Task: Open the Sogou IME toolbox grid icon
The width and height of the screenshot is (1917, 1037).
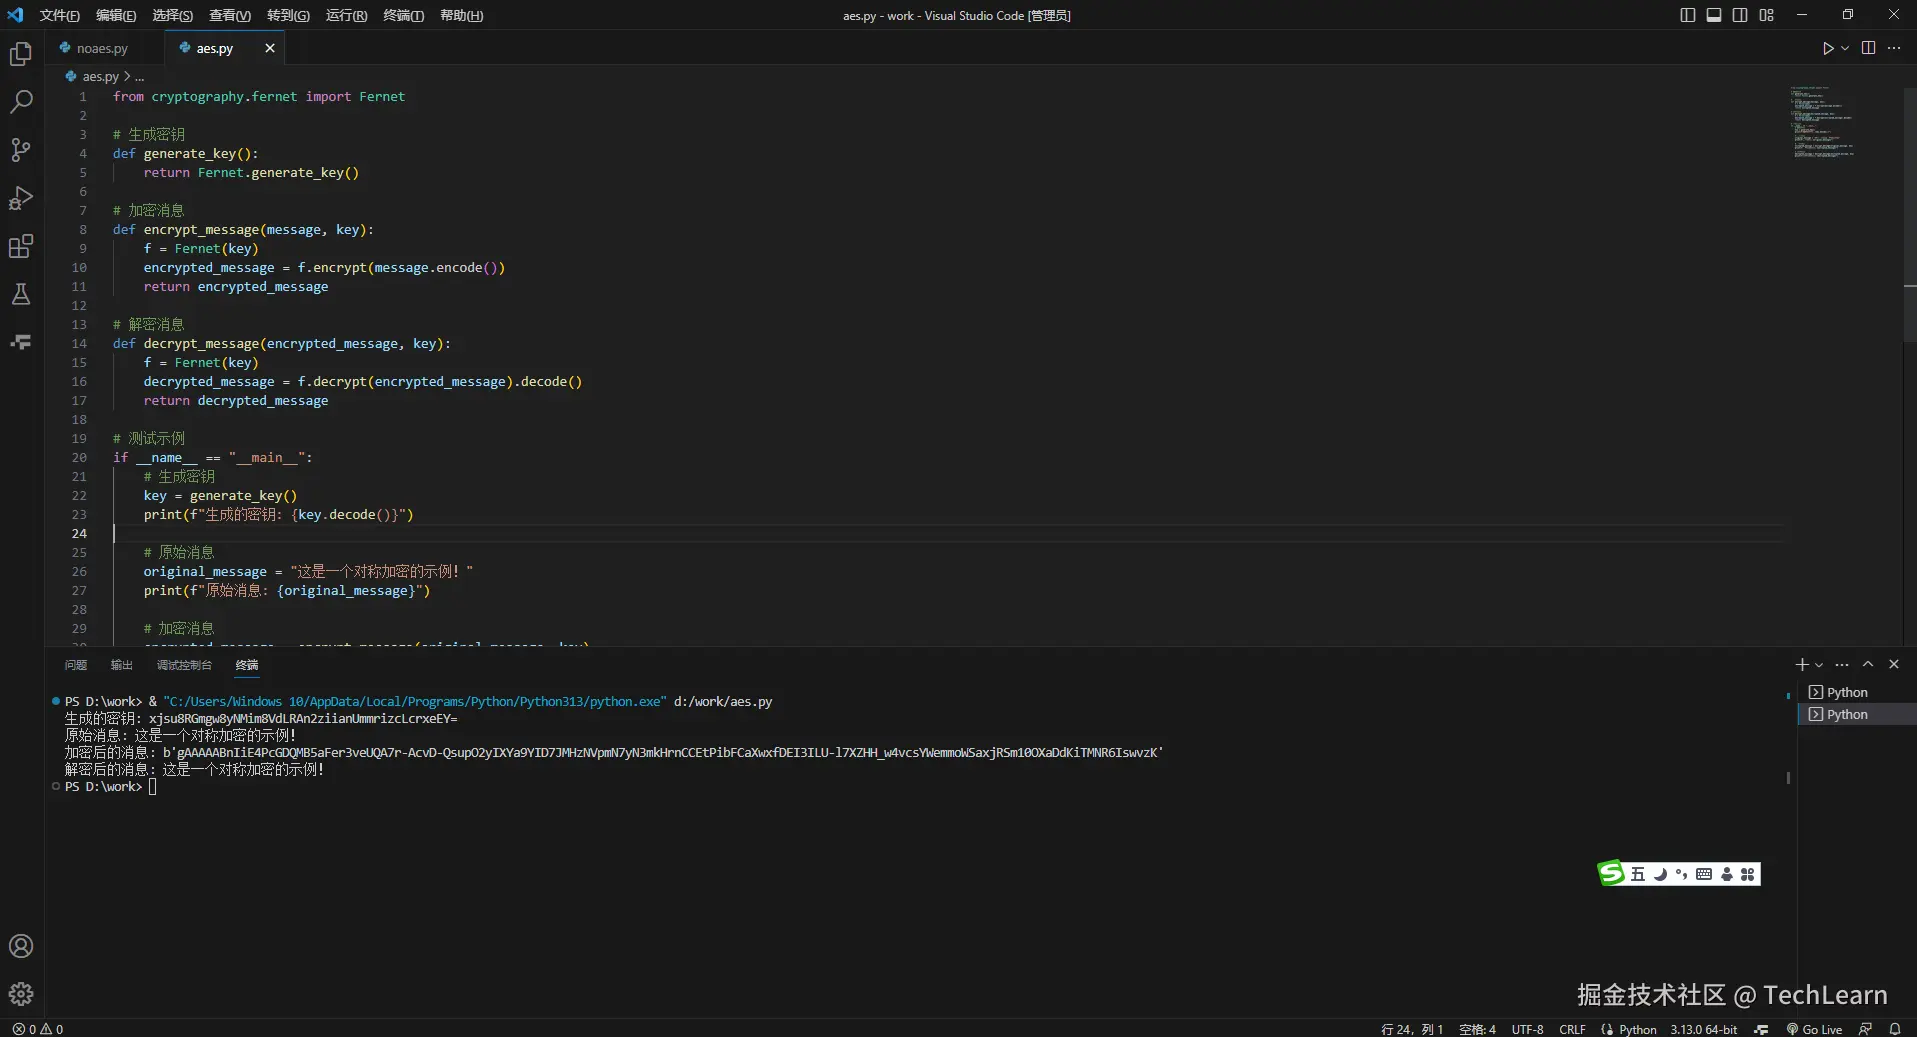Action: click(1747, 874)
